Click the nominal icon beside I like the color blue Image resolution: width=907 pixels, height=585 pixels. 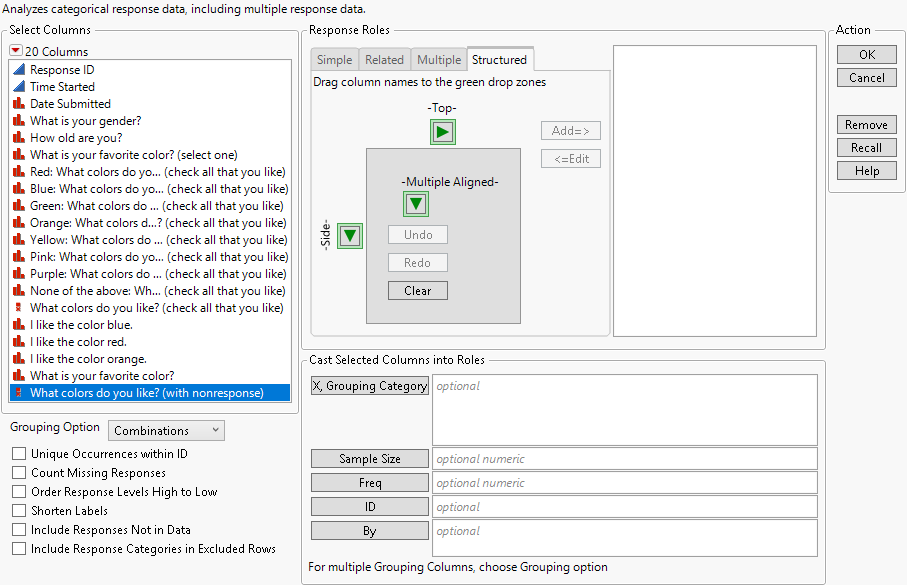pos(21,324)
